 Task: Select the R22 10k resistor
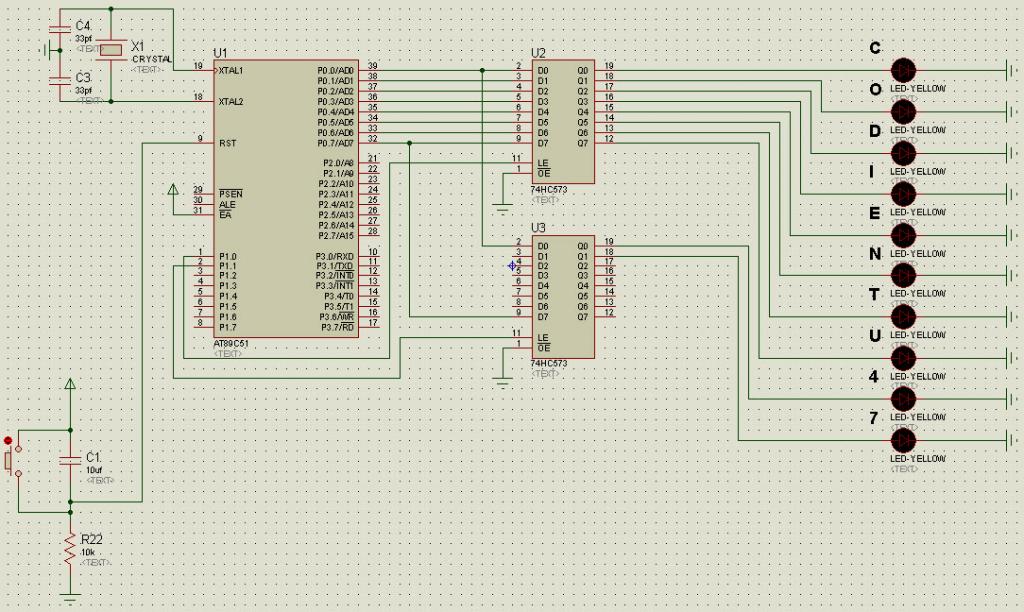coord(70,549)
